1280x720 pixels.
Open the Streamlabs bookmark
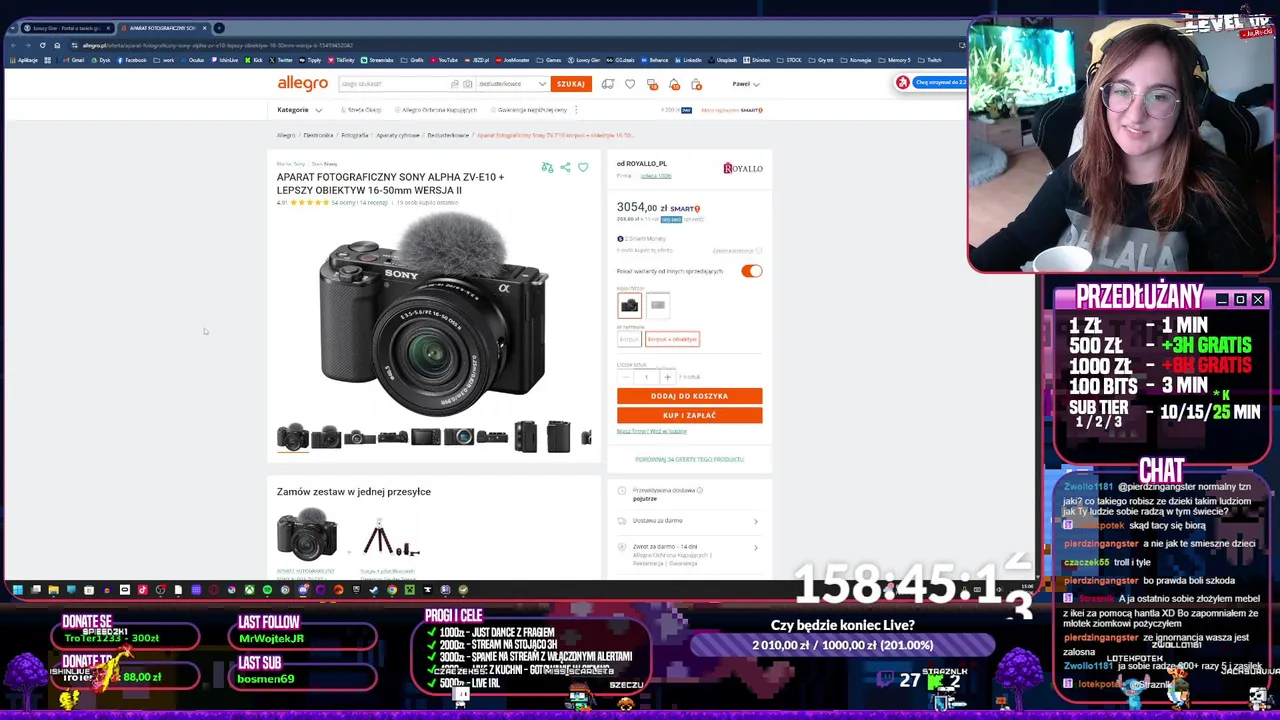tap(377, 60)
